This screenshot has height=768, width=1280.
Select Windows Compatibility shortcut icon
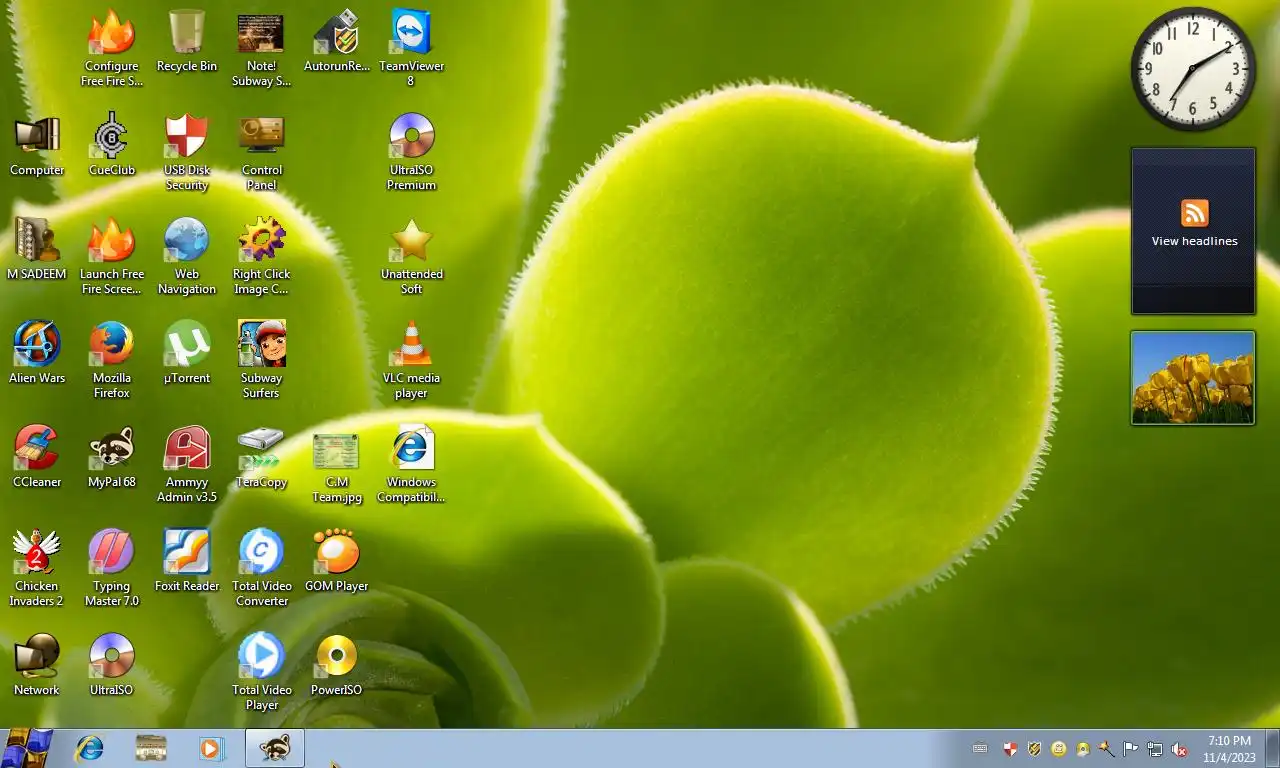[411, 465]
